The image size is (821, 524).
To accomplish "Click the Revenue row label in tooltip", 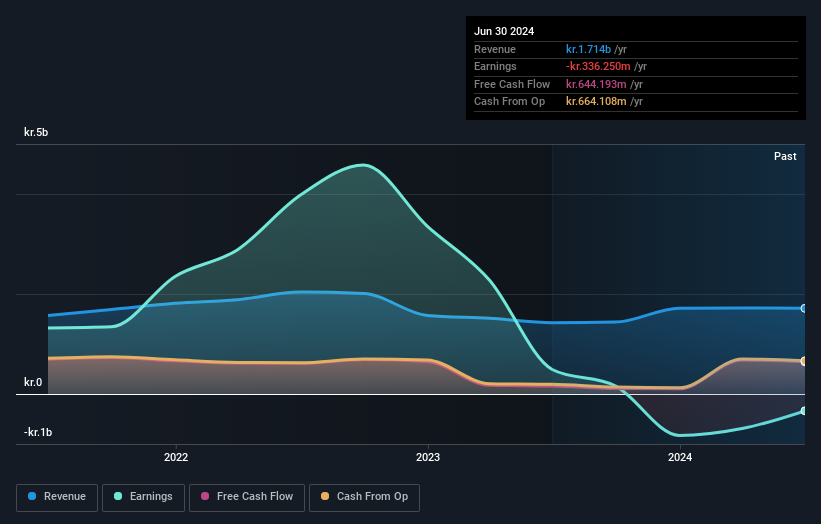I will [x=495, y=49].
